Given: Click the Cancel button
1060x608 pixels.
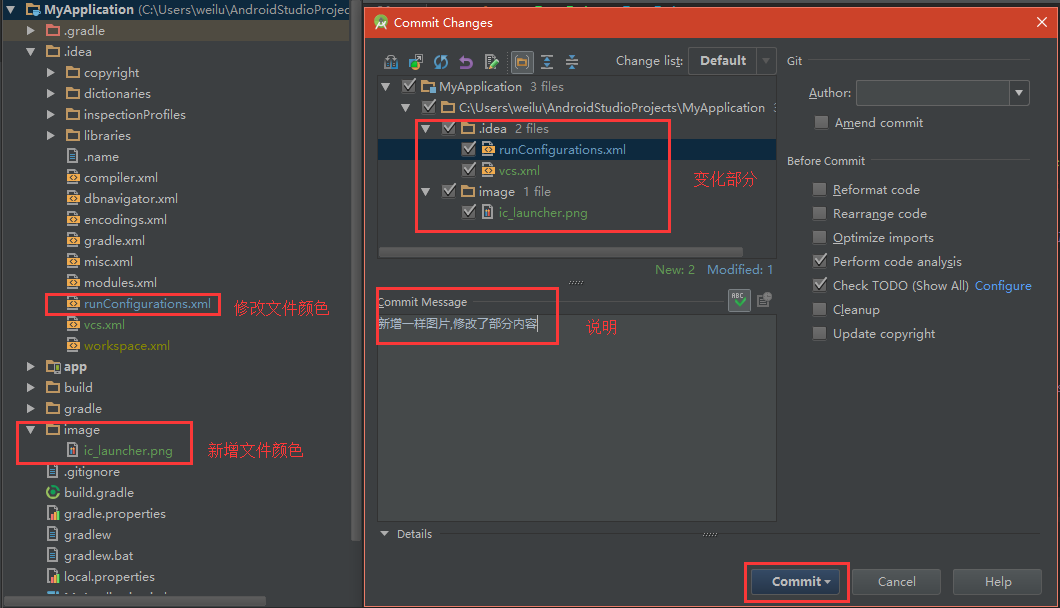Looking at the screenshot, I should point(896,582).
